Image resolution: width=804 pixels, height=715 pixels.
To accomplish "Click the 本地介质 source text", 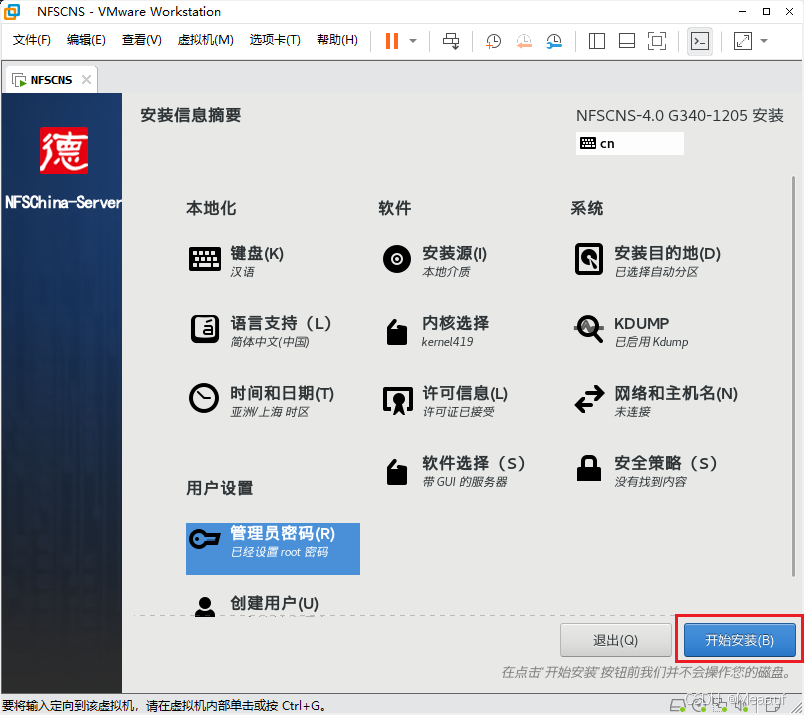I will click(446, 272).
